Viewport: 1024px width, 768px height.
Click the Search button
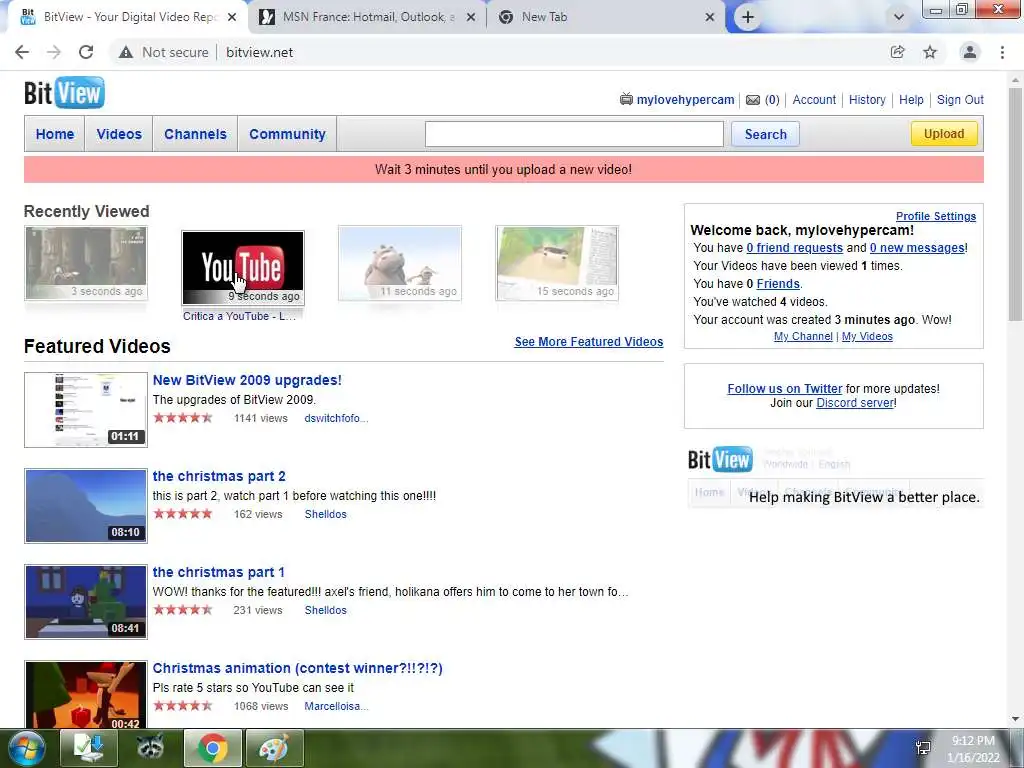point(765,134)
